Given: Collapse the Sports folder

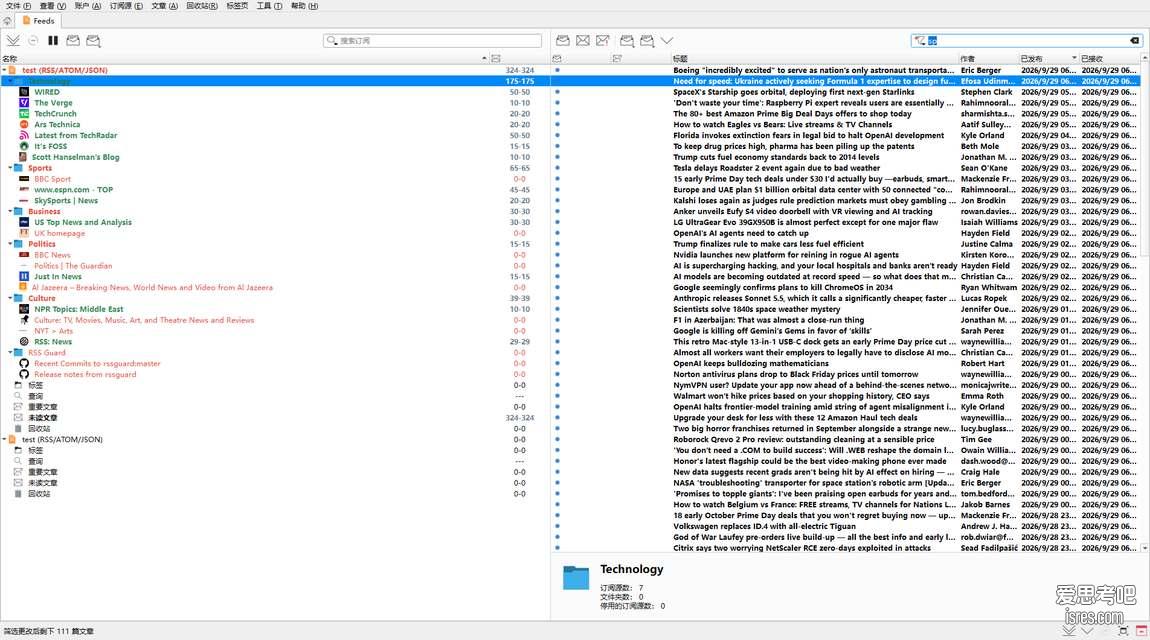Looking at the screenshot, I should point(10,168).
